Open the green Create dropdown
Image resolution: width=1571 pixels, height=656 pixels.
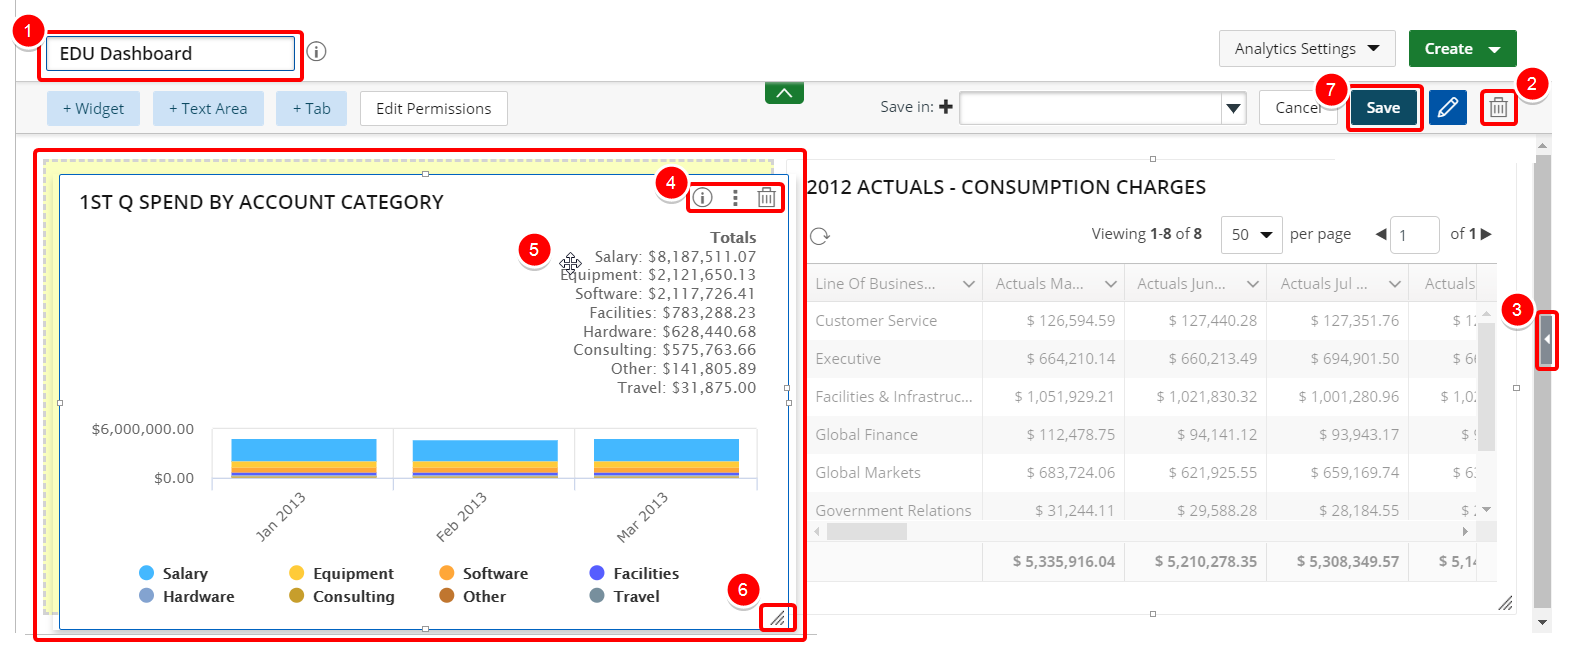(x=1462, y=48)
